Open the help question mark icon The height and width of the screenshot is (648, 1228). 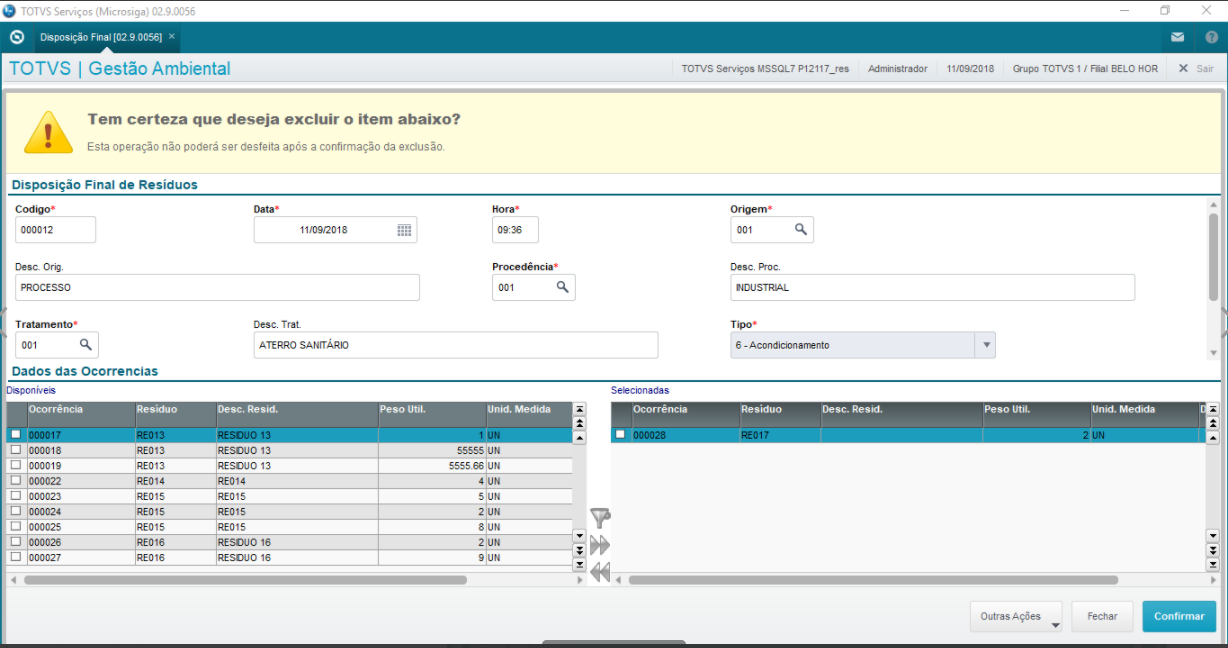1210,37
